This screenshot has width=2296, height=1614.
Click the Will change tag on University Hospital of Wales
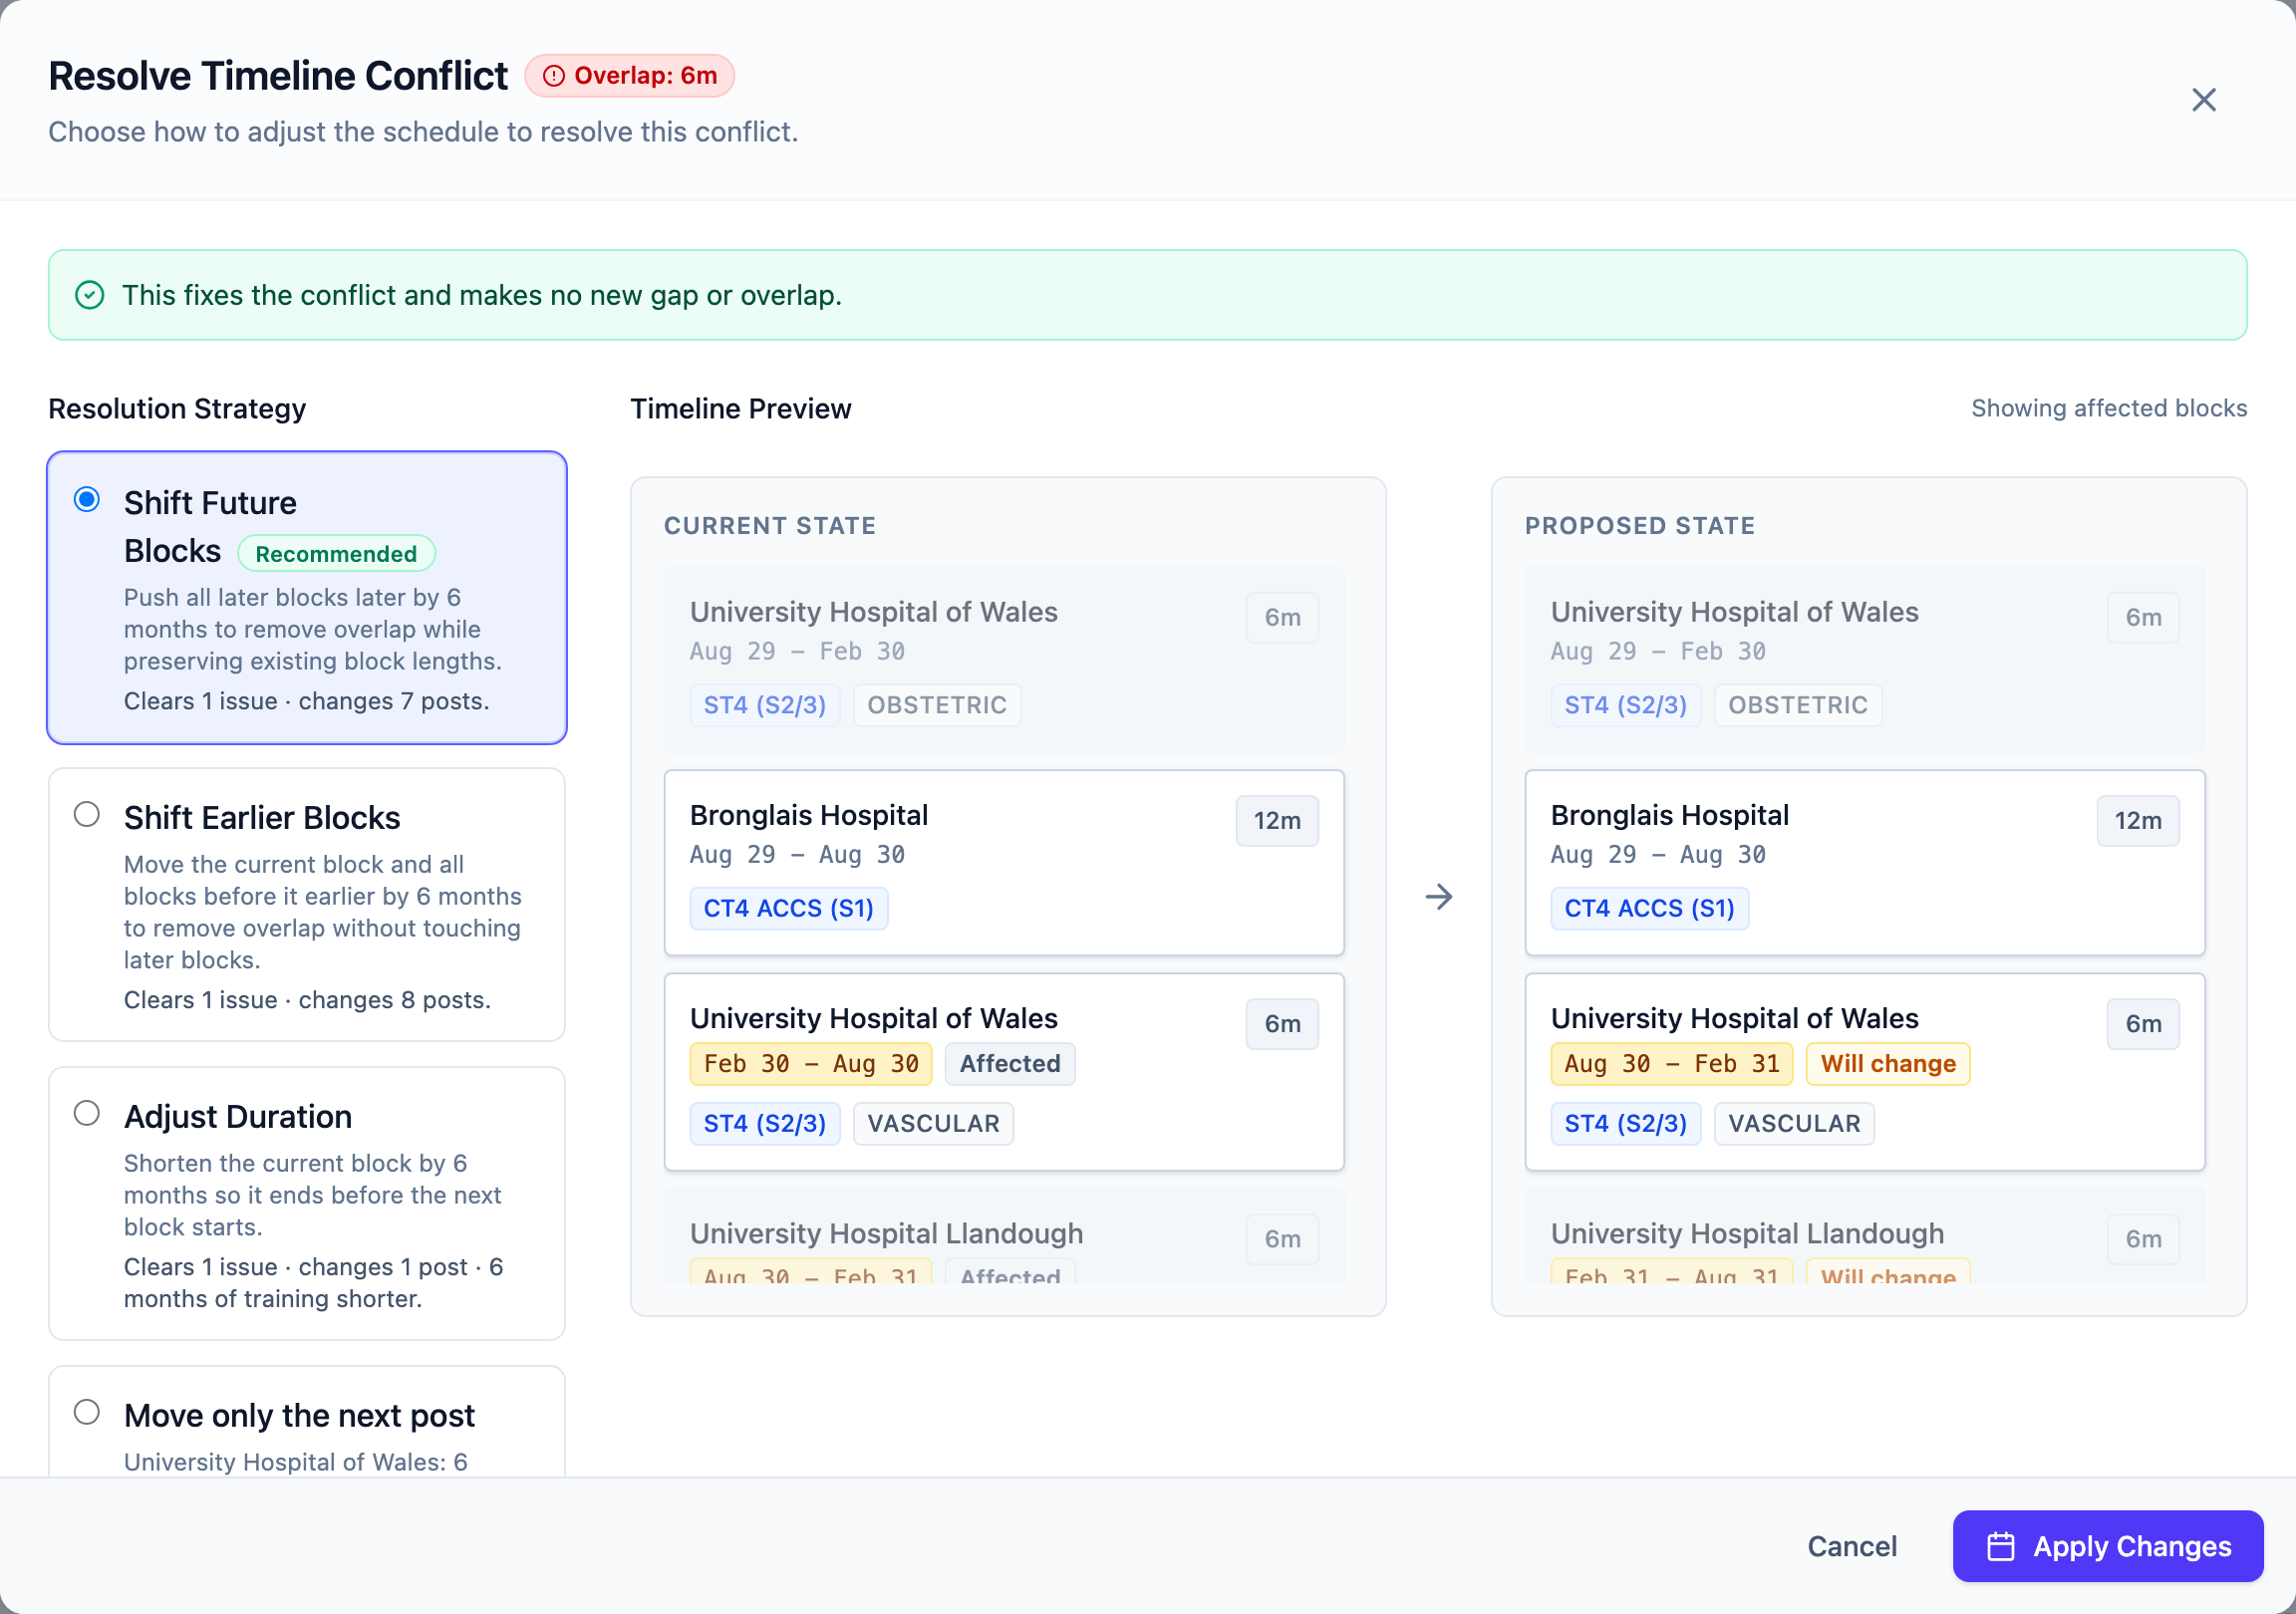pos(1887,1064)
